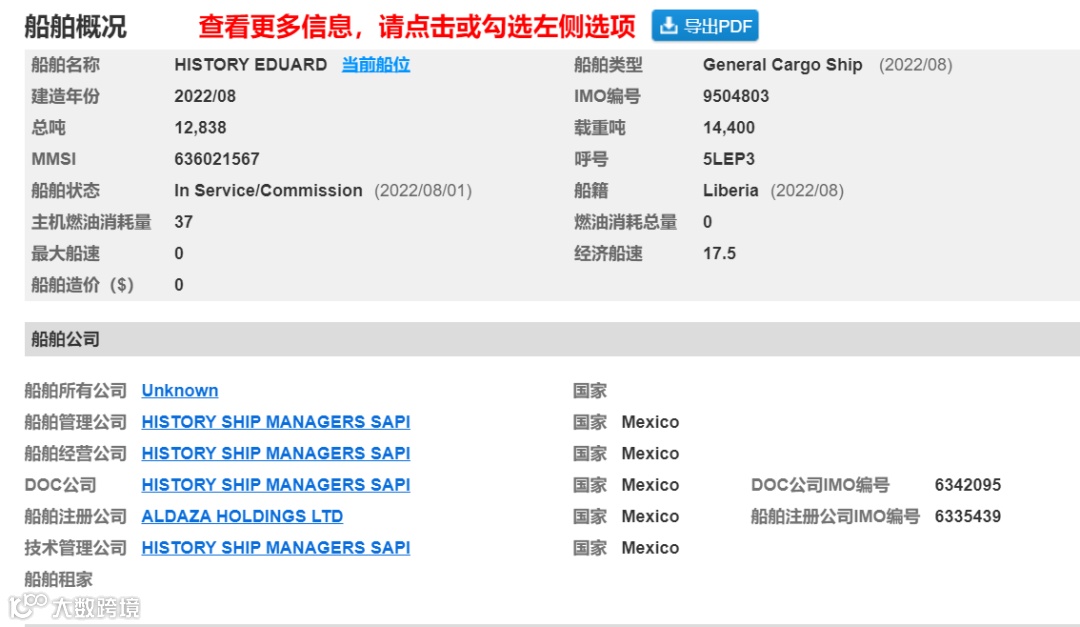
Task: Click the 最大船速 label
Action: (65, 254)
